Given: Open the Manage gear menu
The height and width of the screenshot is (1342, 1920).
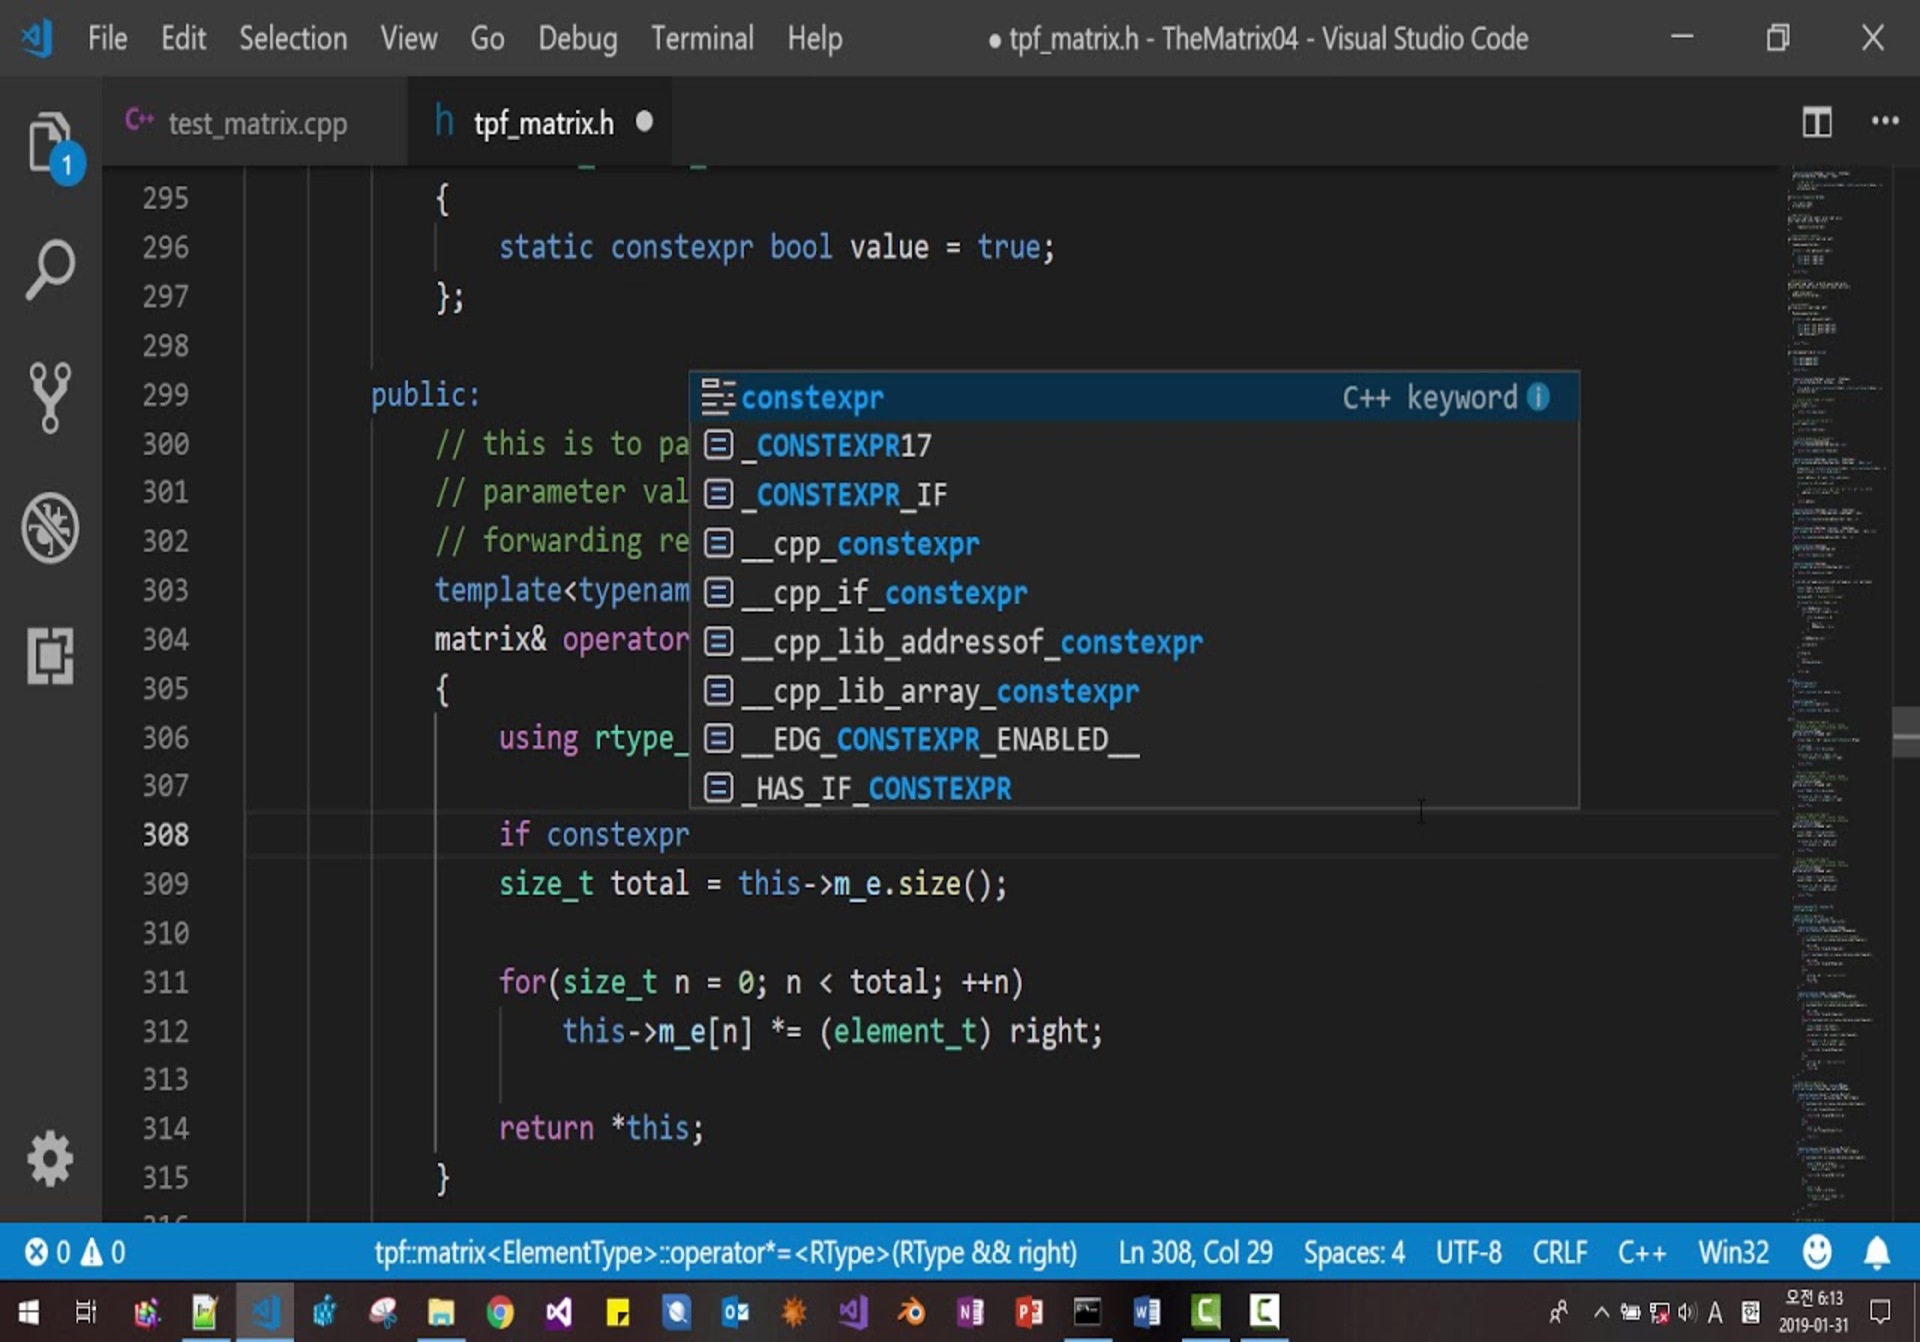Looking at the screenshot, I should point(50,1159).
